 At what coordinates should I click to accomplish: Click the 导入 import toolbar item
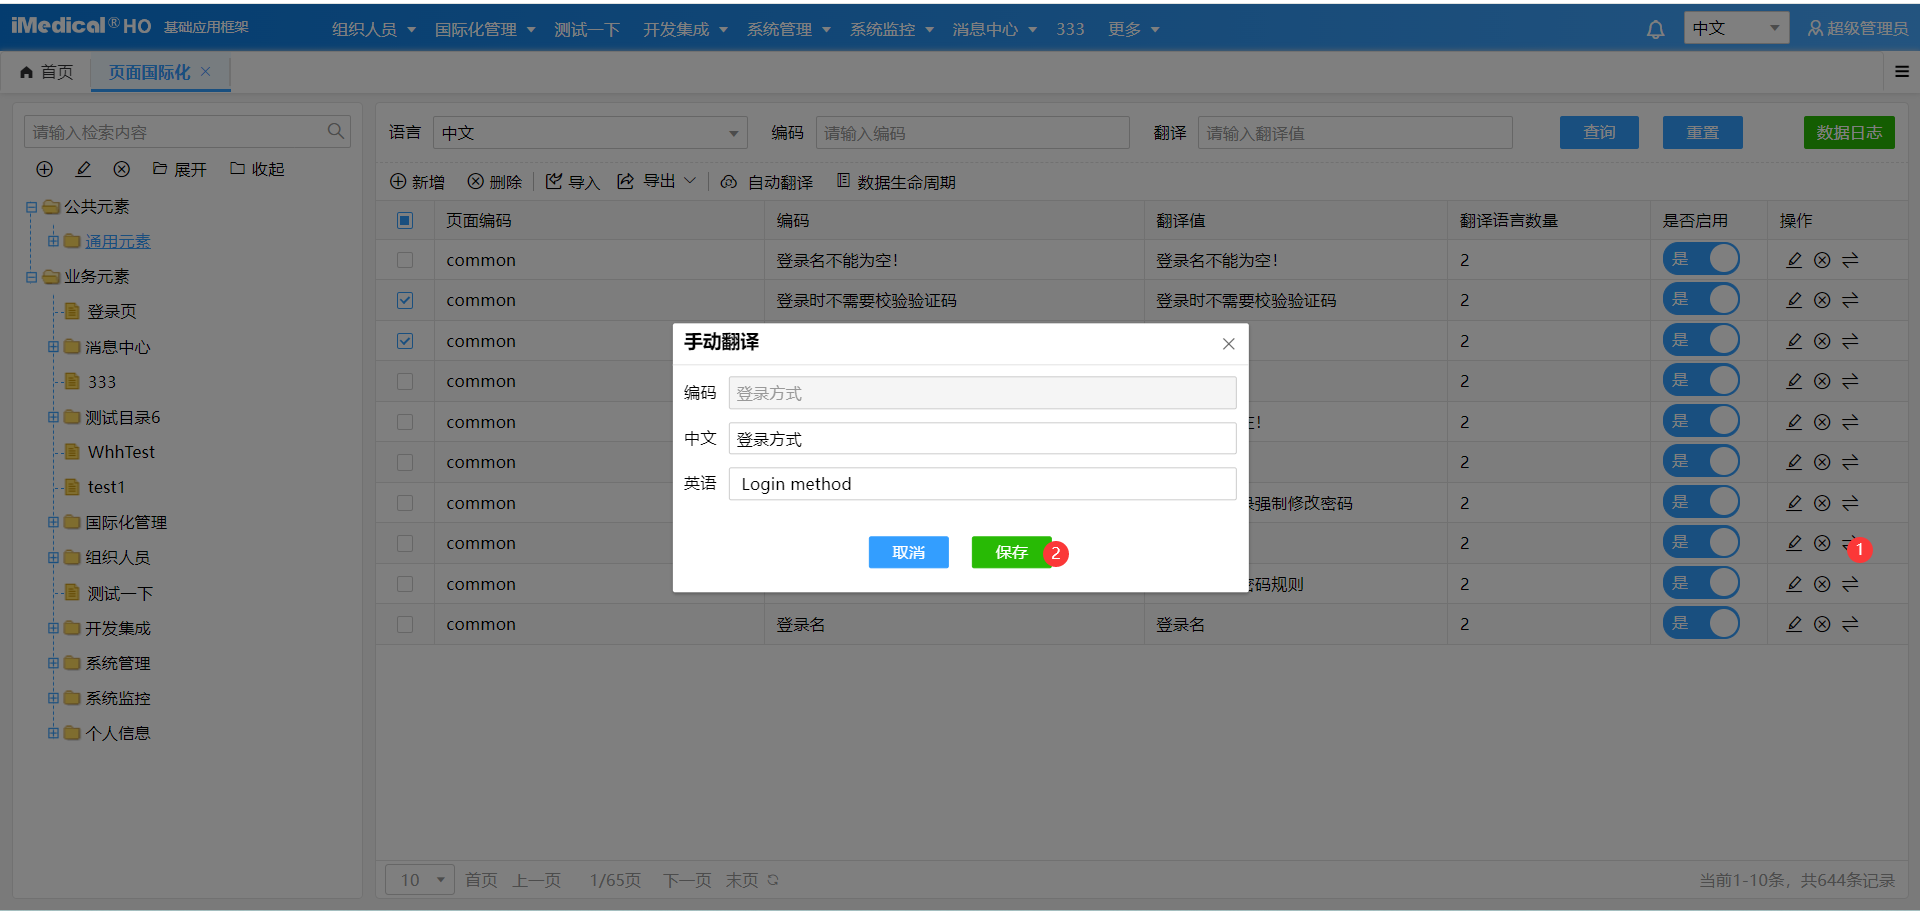point(572,181)
